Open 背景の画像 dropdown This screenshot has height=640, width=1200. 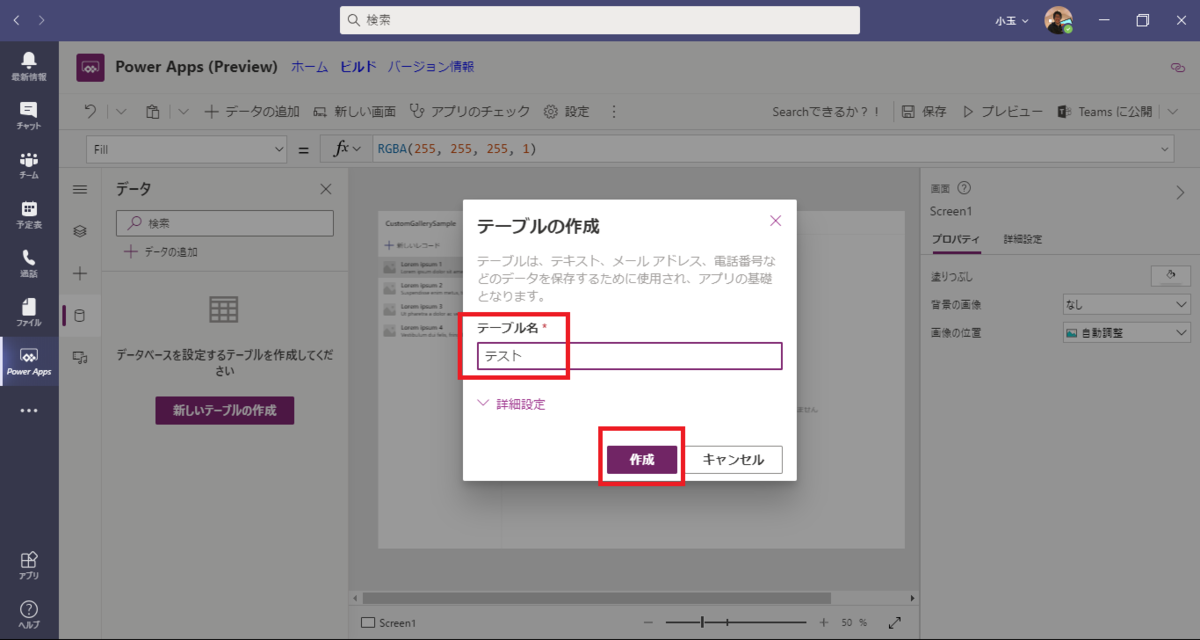click(x=1126, y=305)
